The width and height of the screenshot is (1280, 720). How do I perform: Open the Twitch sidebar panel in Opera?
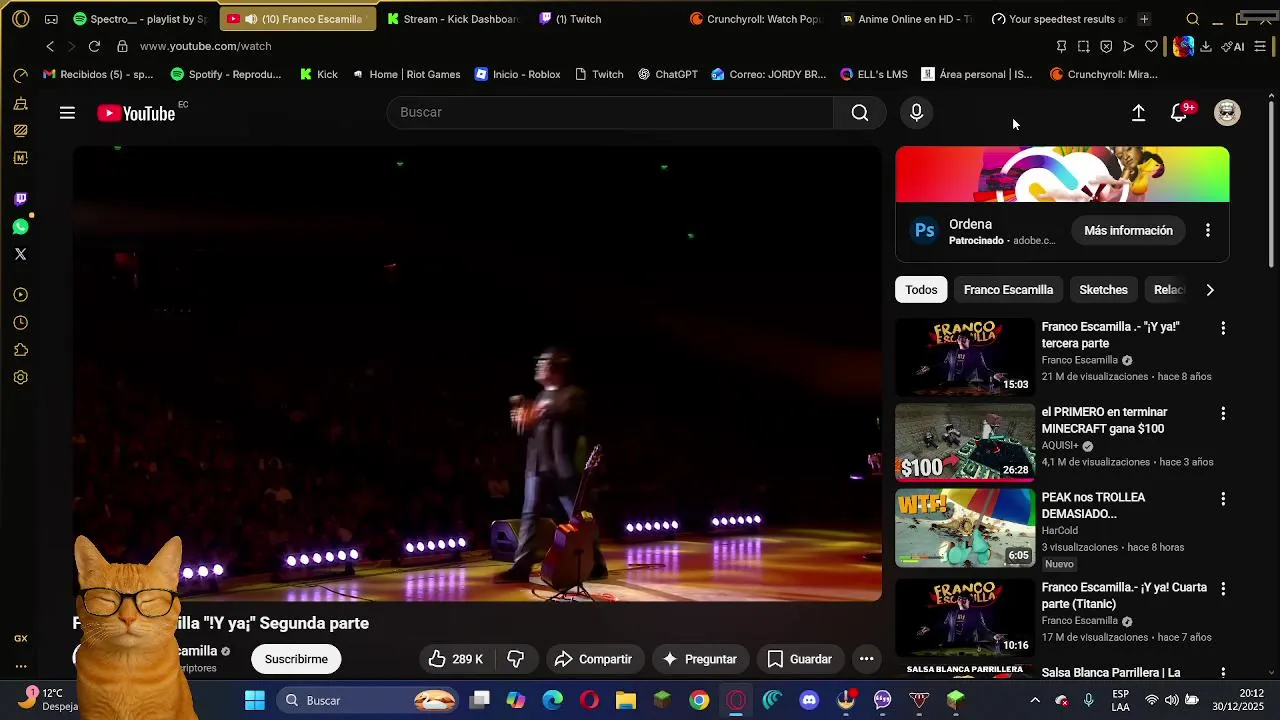coord(20,199)
